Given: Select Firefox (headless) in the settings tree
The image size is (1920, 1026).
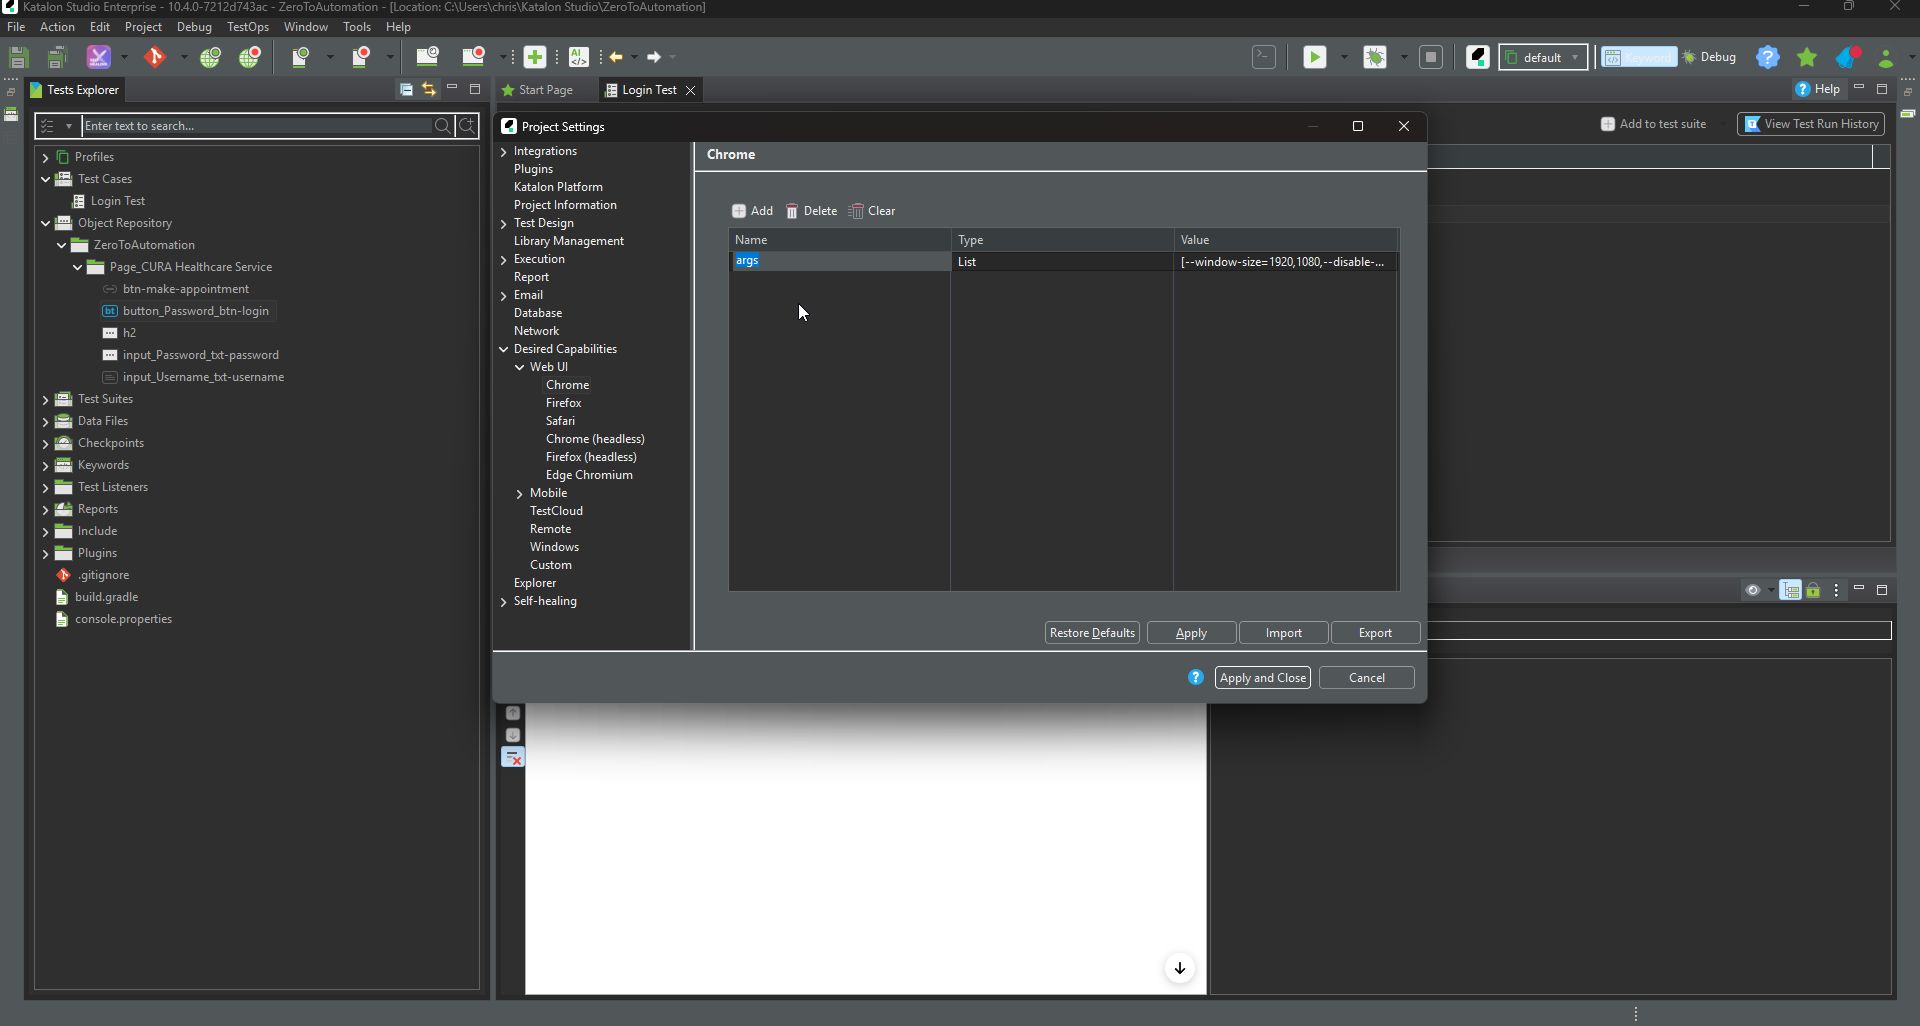Looking at the screenshot, I should [x=591, y=457].
